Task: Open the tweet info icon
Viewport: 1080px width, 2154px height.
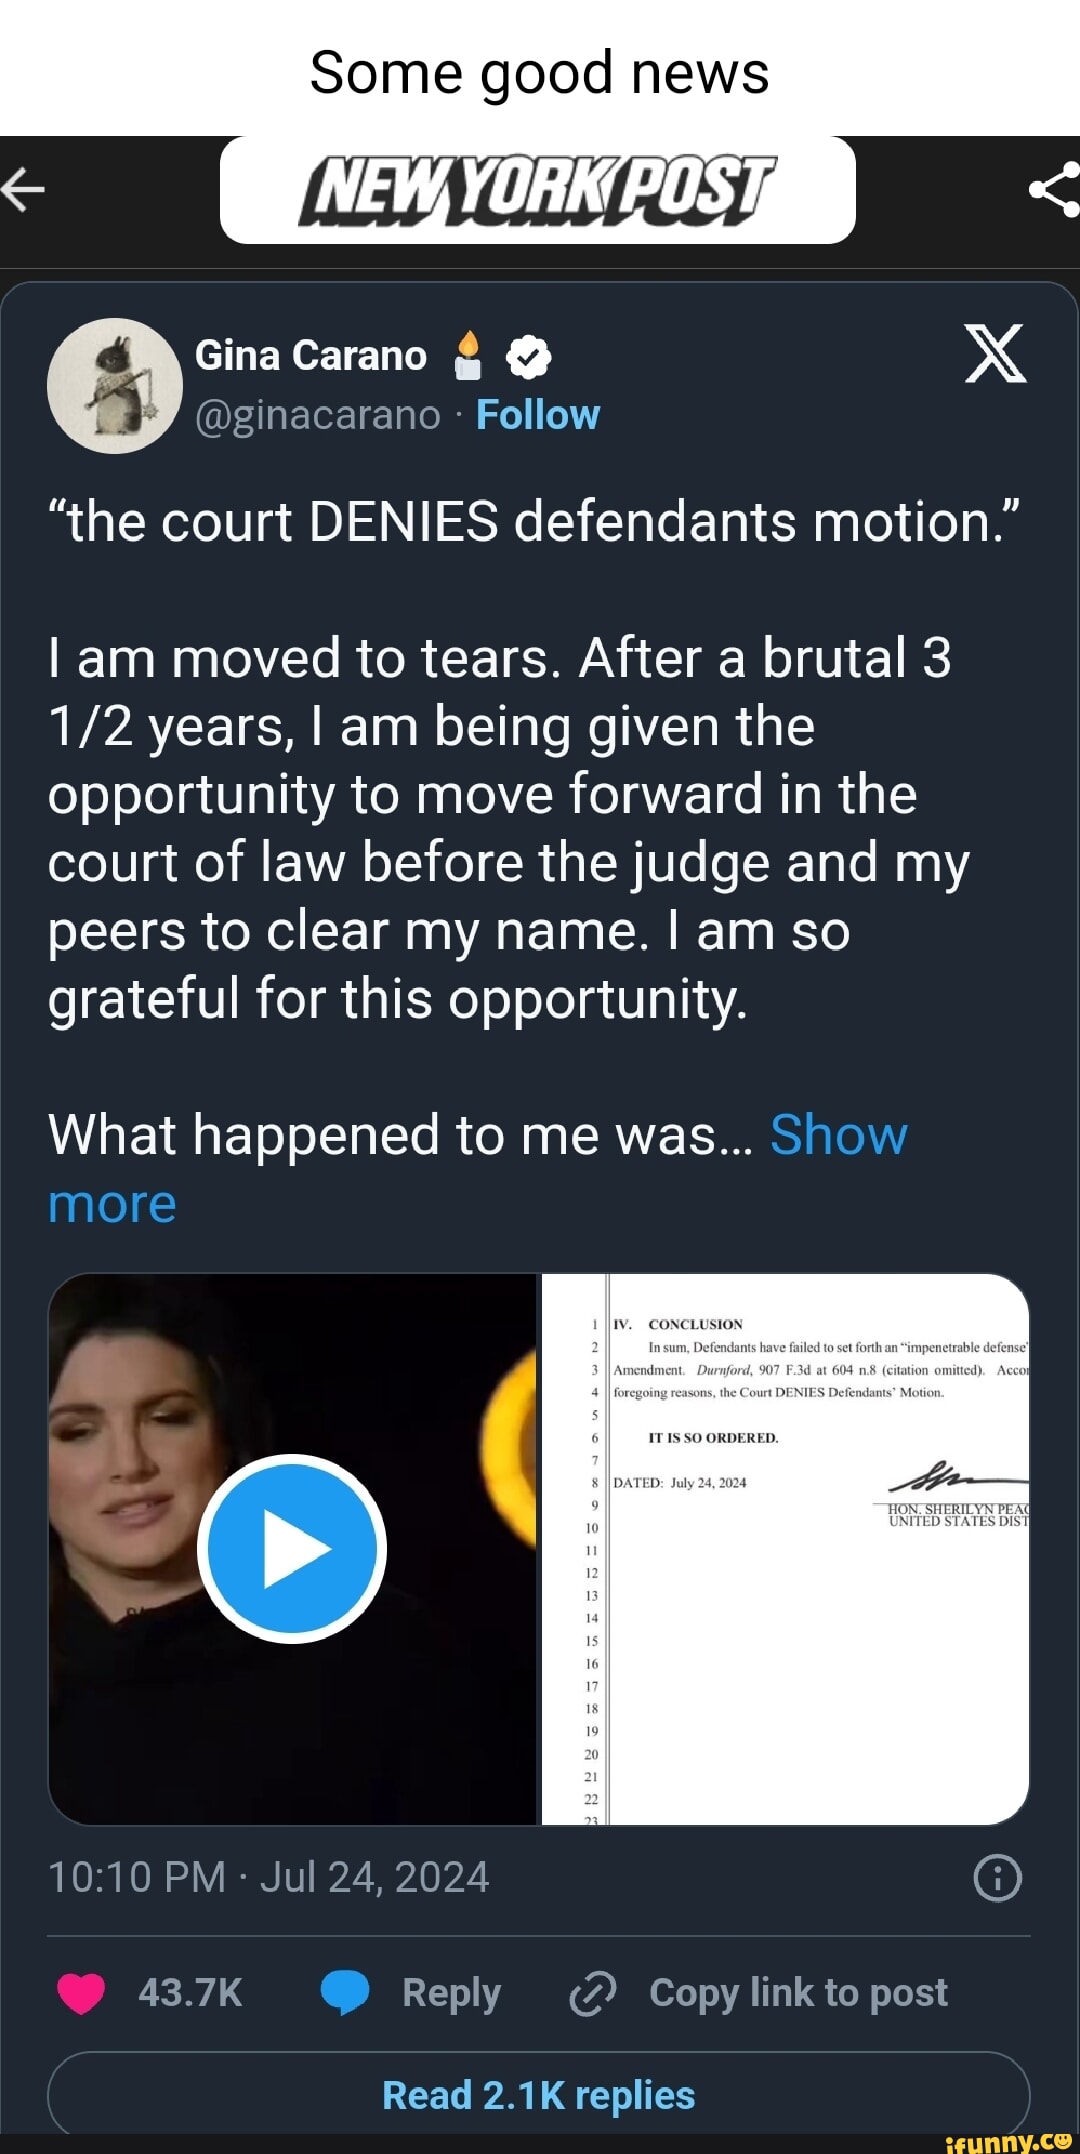Action: point(997,1877)
